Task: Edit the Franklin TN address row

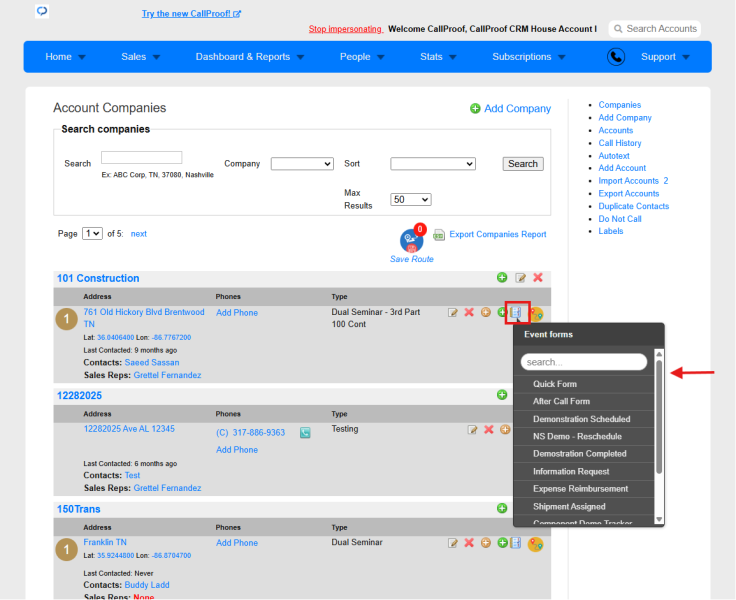Action: pos(452,543)
